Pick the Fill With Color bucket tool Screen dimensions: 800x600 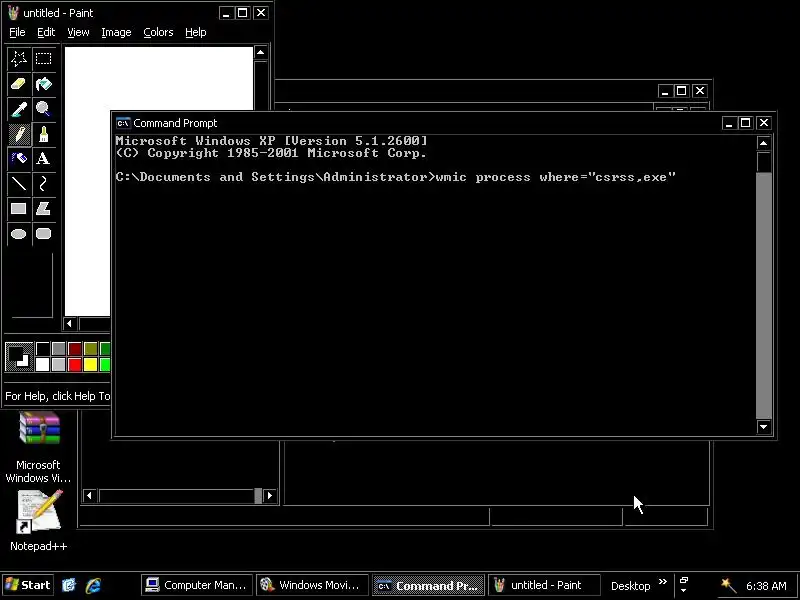pos(43,84)
